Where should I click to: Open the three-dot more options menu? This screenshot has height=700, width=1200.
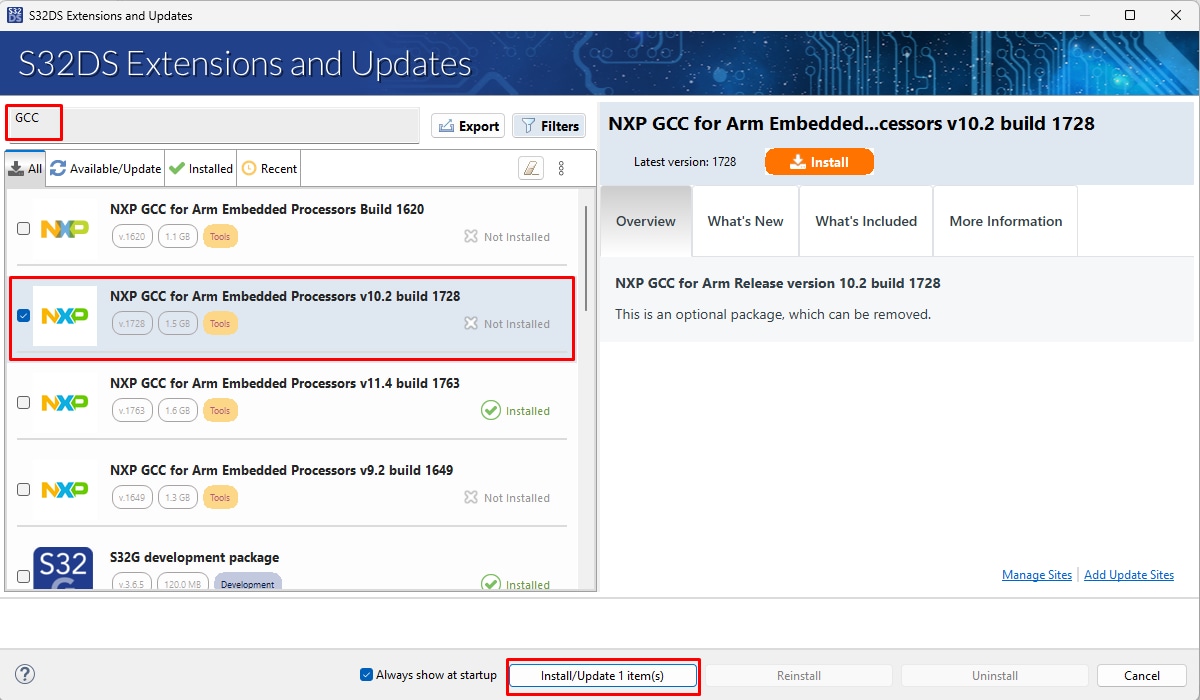[x=561, y=168]
